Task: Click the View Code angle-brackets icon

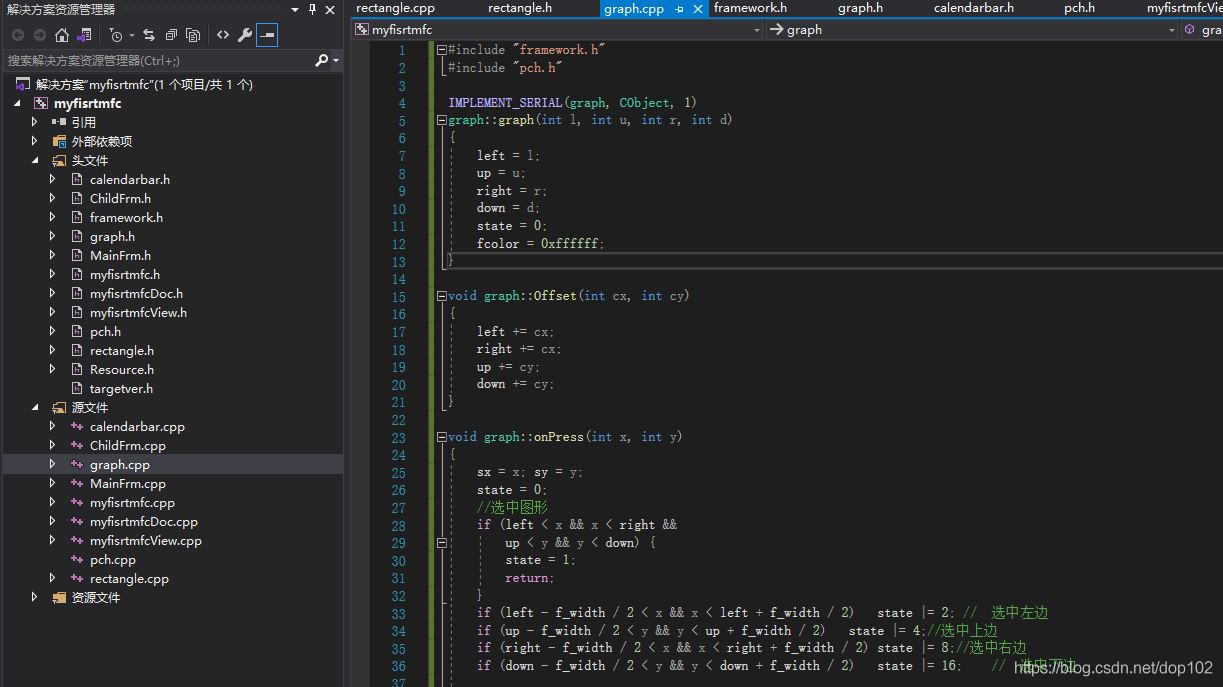Action: coord(222,35)
